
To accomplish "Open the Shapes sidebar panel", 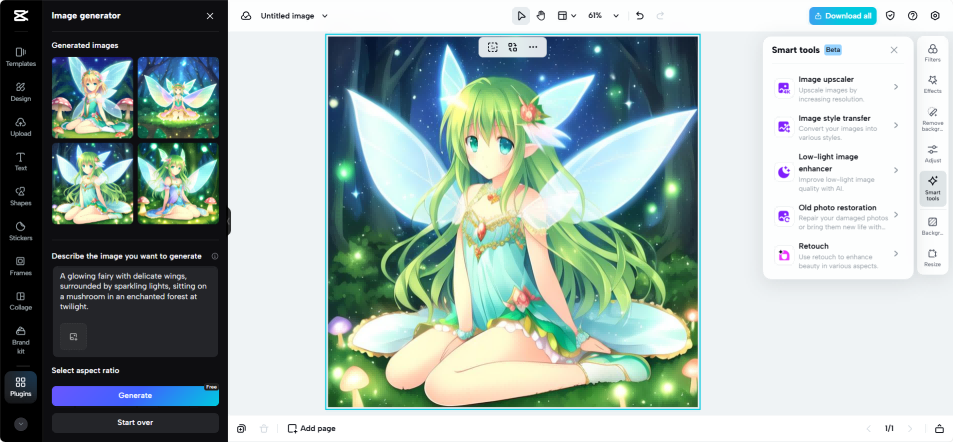I will click(x=20, y=196).
